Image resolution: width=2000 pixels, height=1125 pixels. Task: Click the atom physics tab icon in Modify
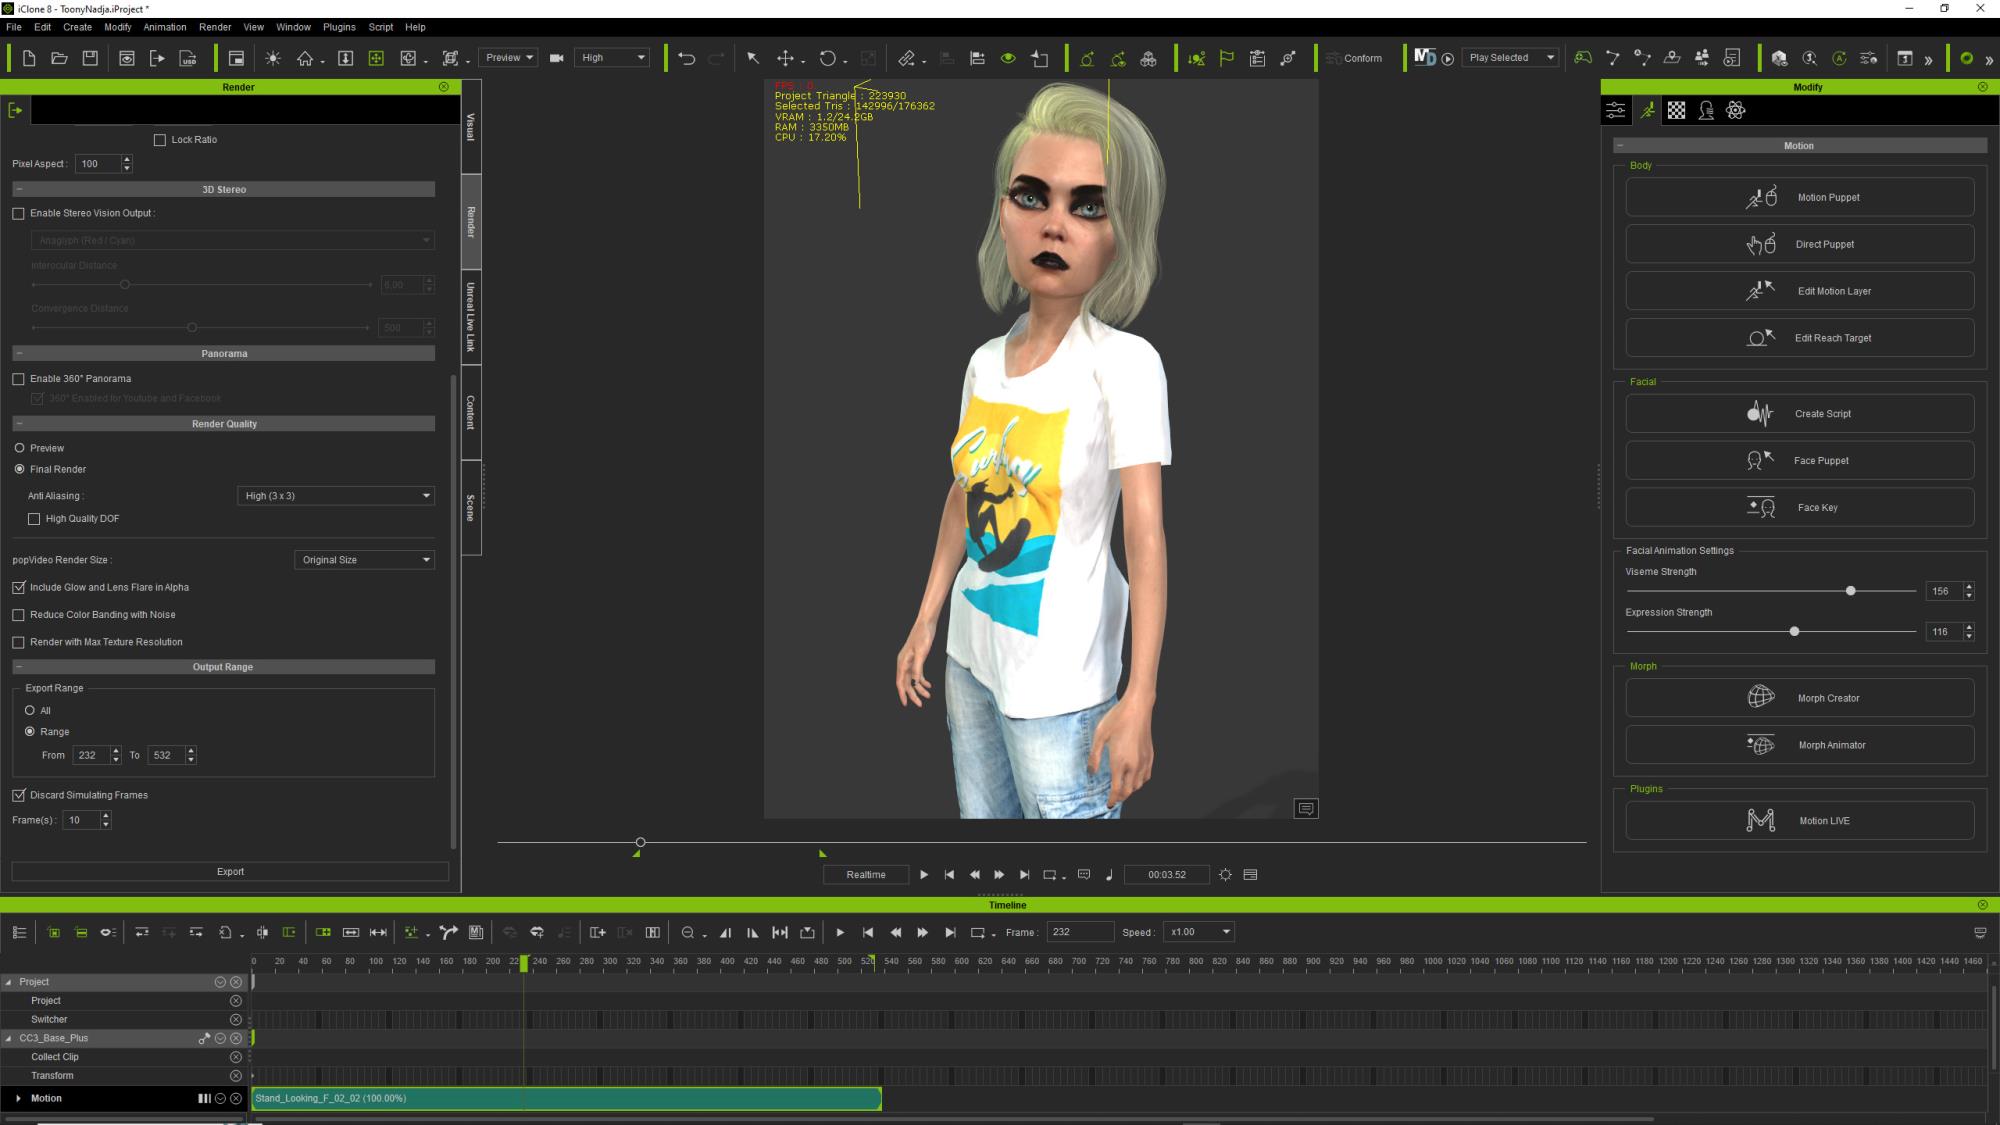(x=1735, y=111)
